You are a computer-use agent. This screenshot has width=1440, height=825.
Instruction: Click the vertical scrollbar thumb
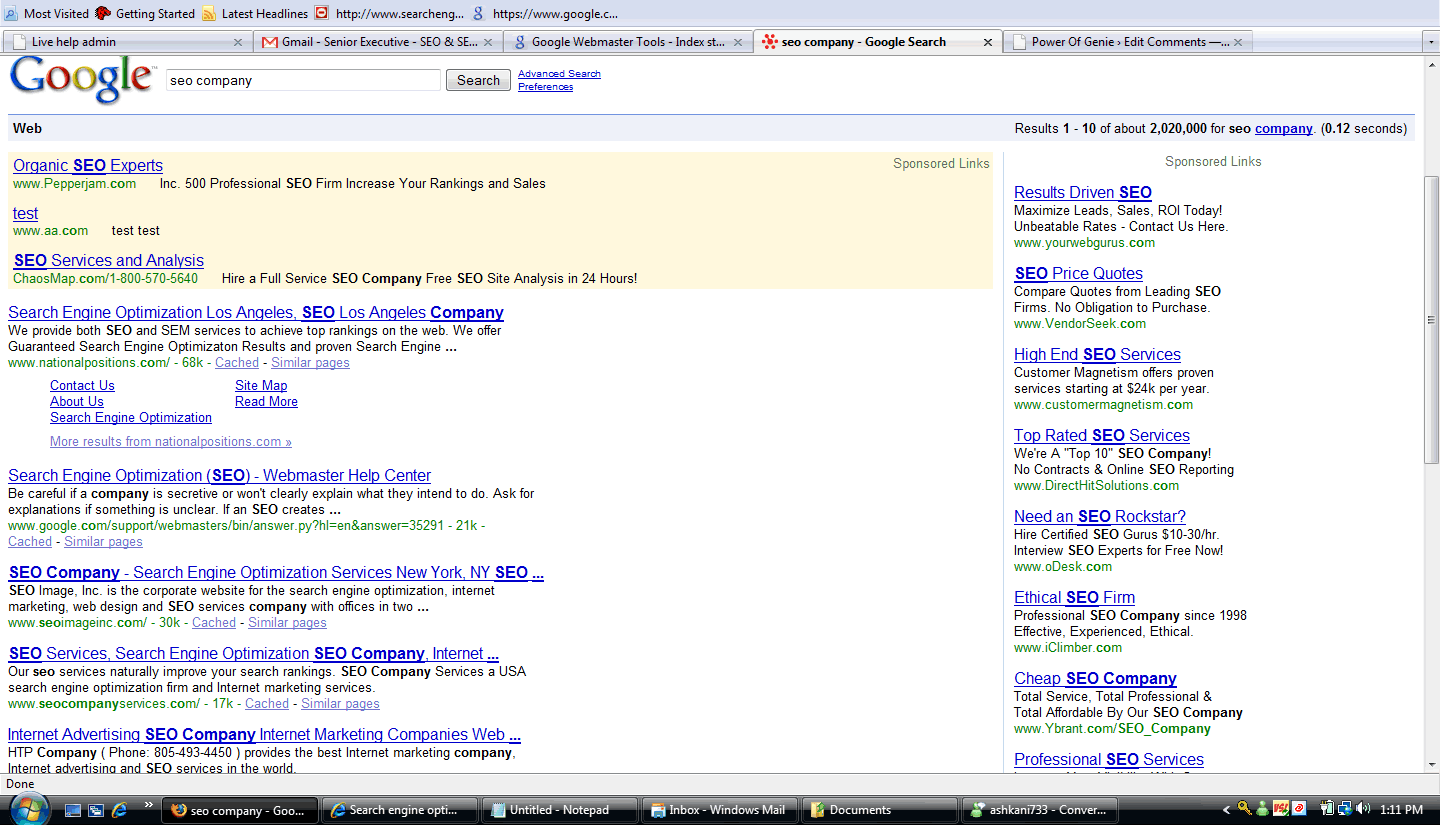coord(1431,319)
